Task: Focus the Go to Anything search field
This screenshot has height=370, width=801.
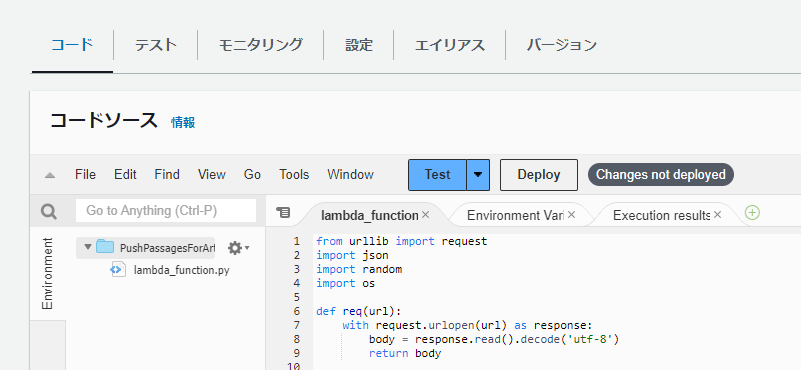Action: coord(166,211)
